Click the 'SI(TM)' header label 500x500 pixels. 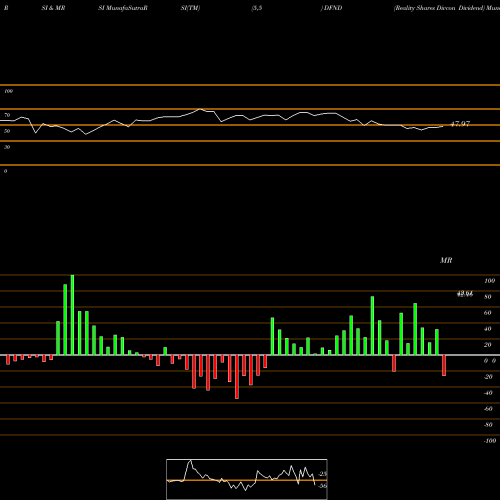point(190,8)
